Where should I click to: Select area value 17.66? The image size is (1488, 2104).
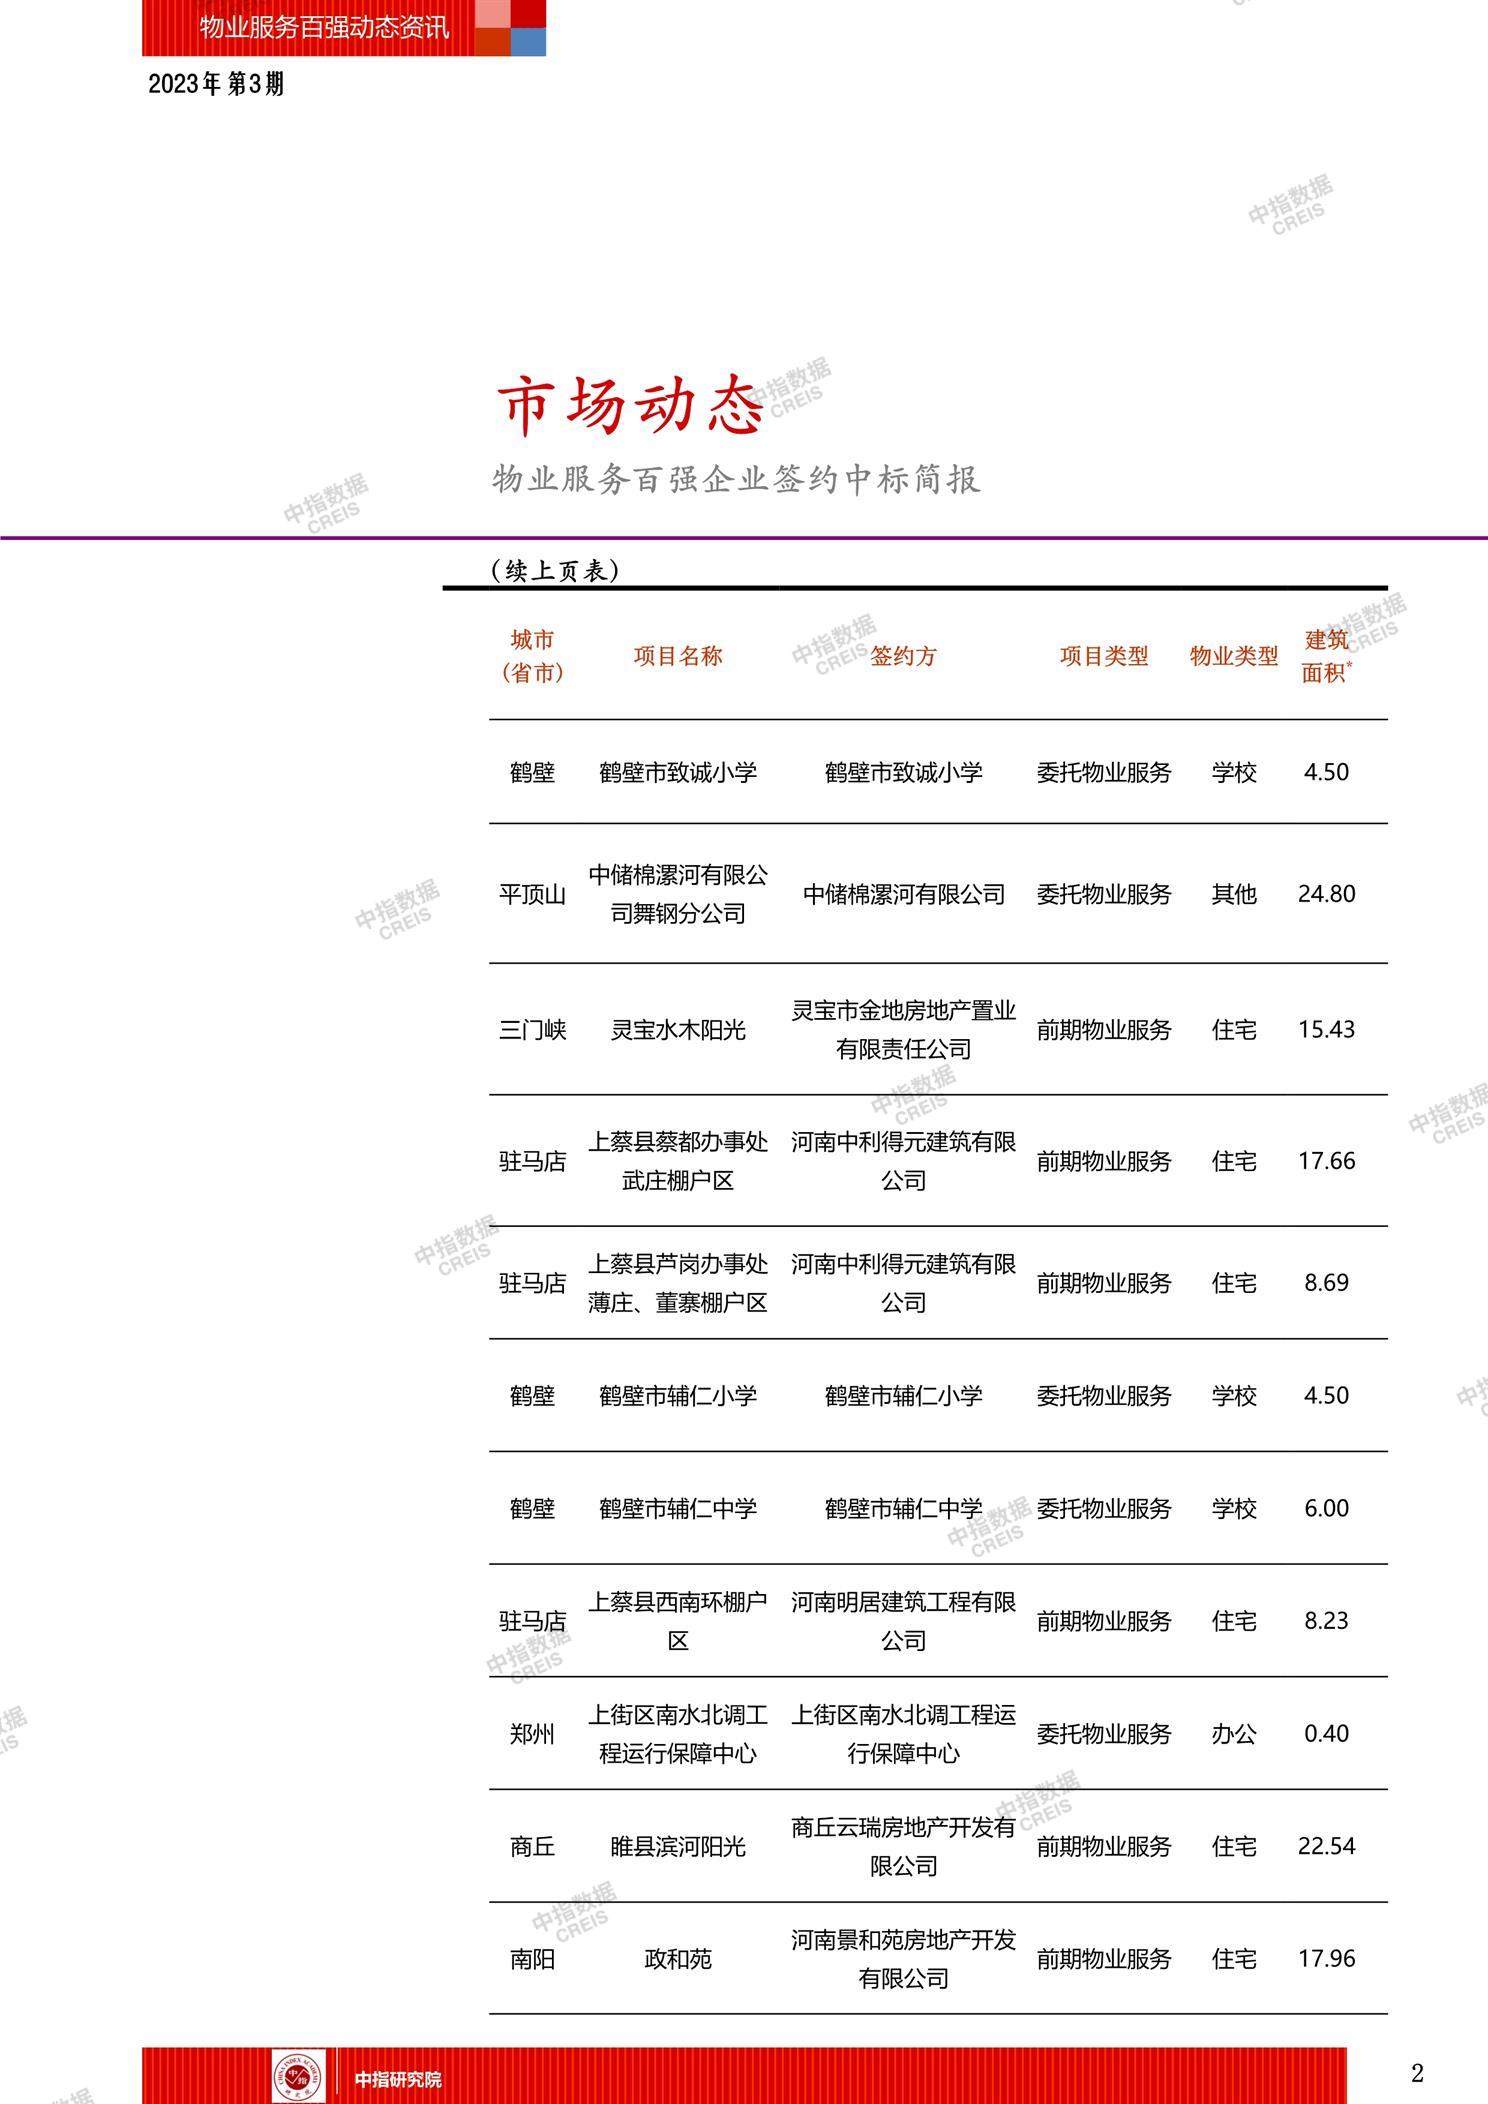pyautogui.click(x=1327, y=1161)
